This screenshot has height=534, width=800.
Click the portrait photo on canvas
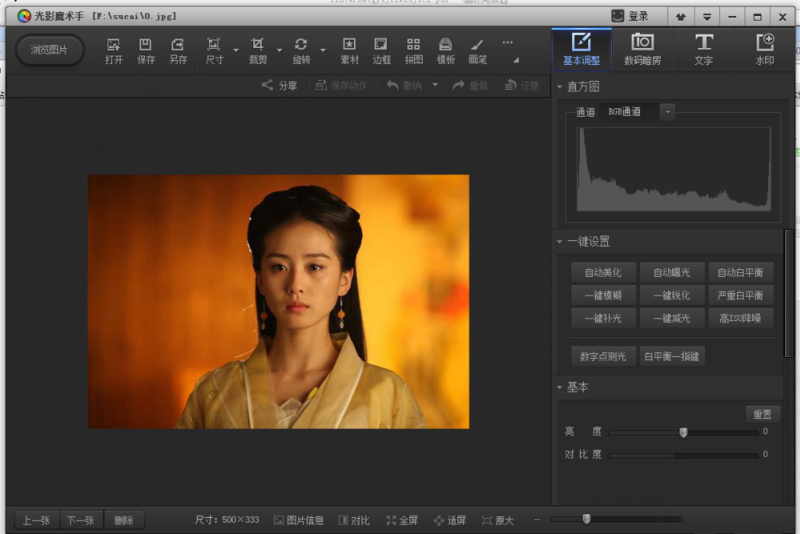click(279, 301)
